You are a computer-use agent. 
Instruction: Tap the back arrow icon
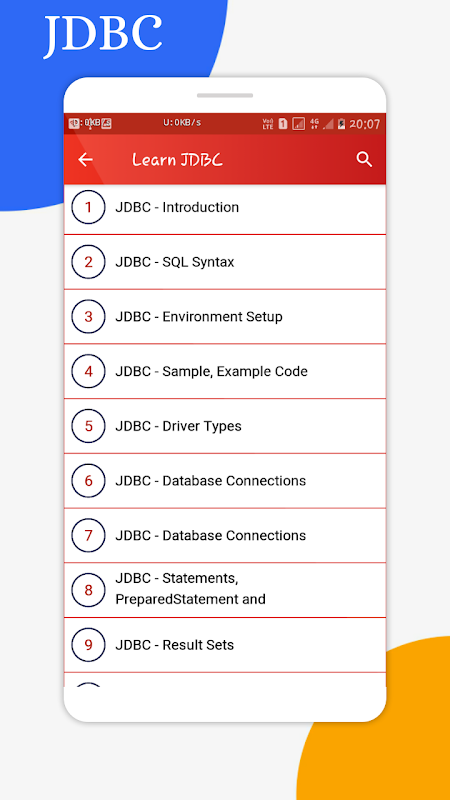click(85, 160)
